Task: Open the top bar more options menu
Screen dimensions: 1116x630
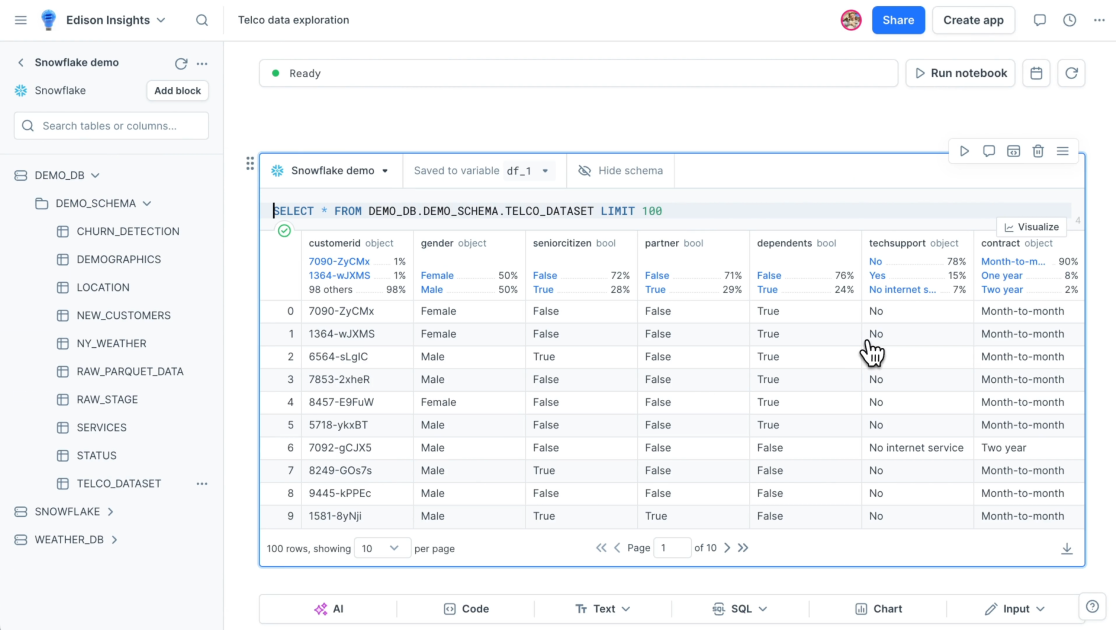Action: 1100,20
